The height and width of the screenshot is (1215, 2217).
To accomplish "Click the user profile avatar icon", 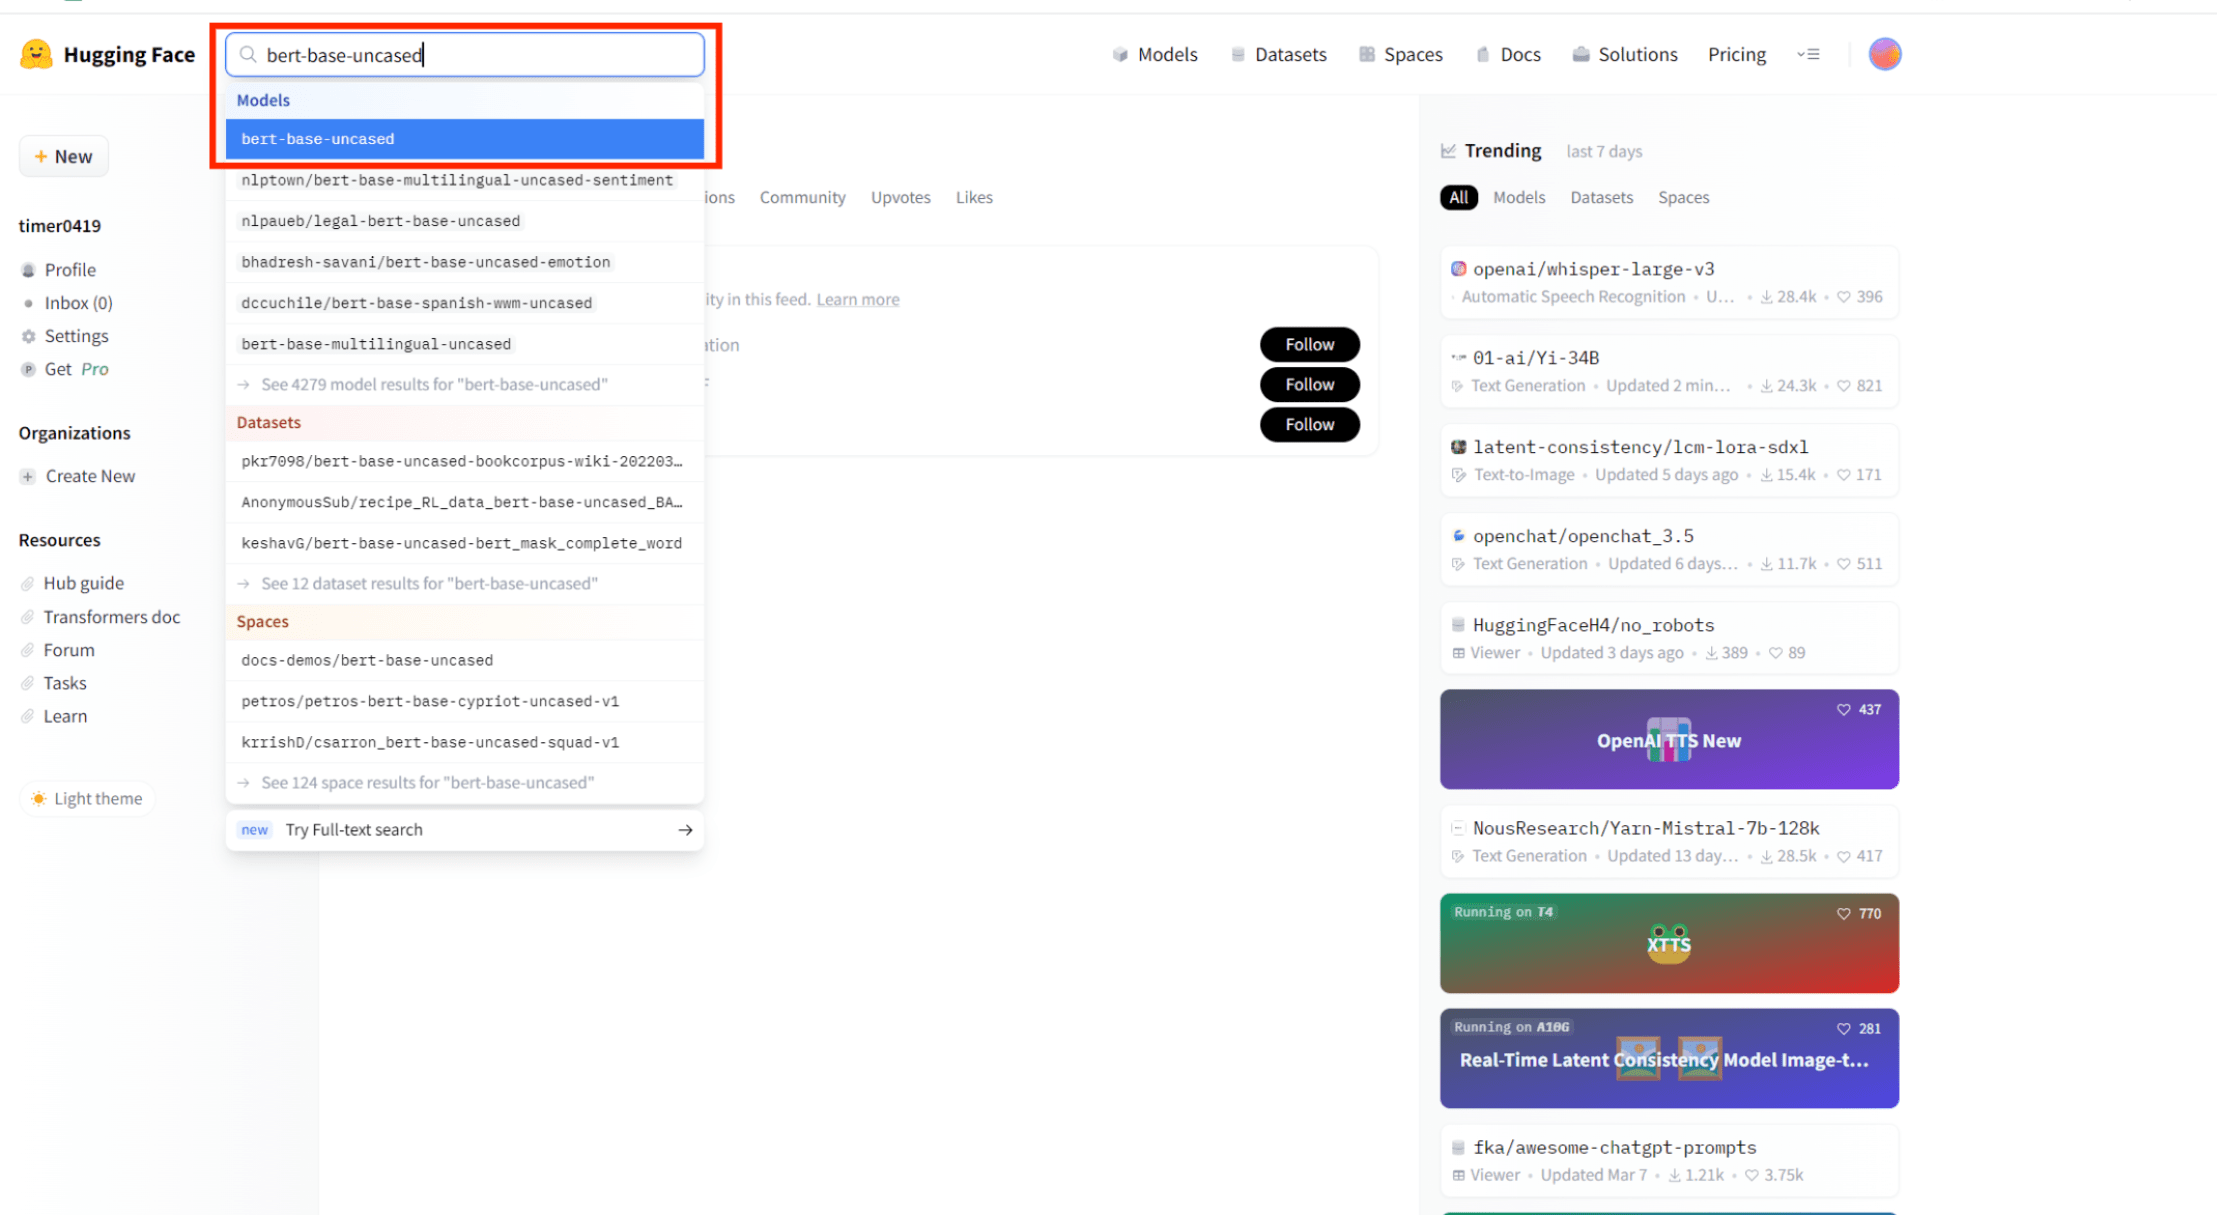I will [1883, 54].
